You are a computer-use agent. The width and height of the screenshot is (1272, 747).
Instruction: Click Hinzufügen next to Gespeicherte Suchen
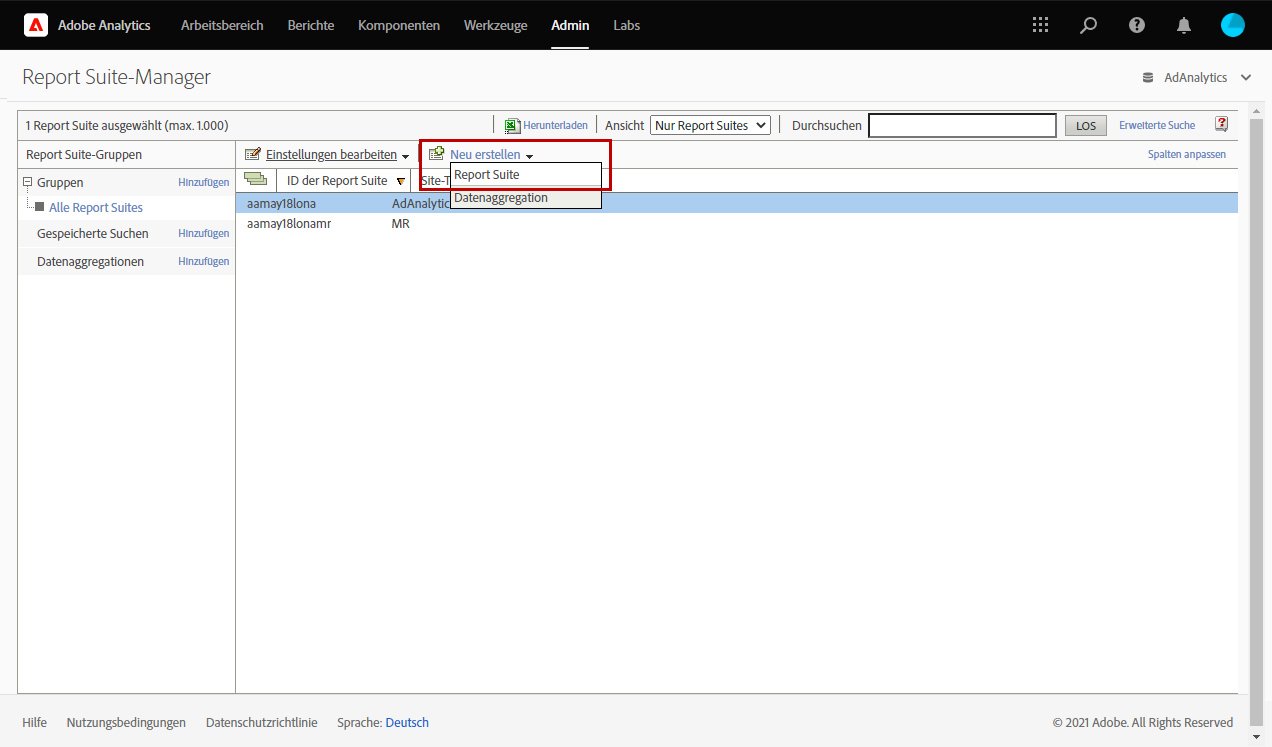pos(204,233)
